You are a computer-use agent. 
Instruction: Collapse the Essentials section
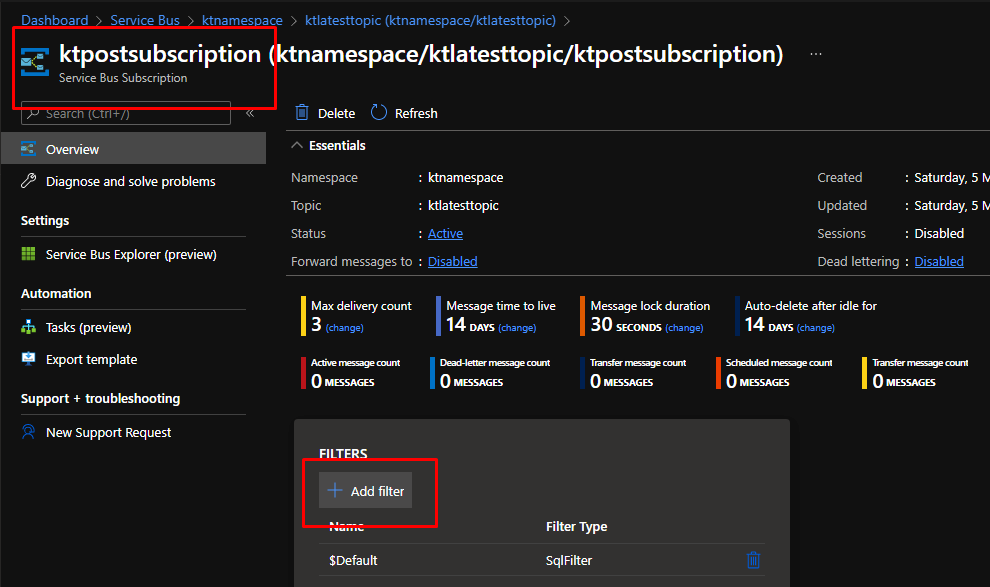point(297,146)
